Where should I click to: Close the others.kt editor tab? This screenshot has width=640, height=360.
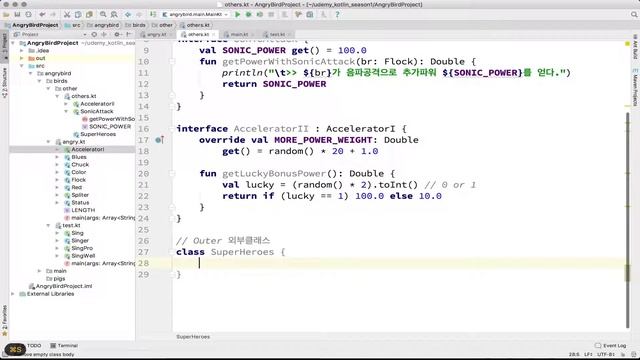(x=213, y=35)
